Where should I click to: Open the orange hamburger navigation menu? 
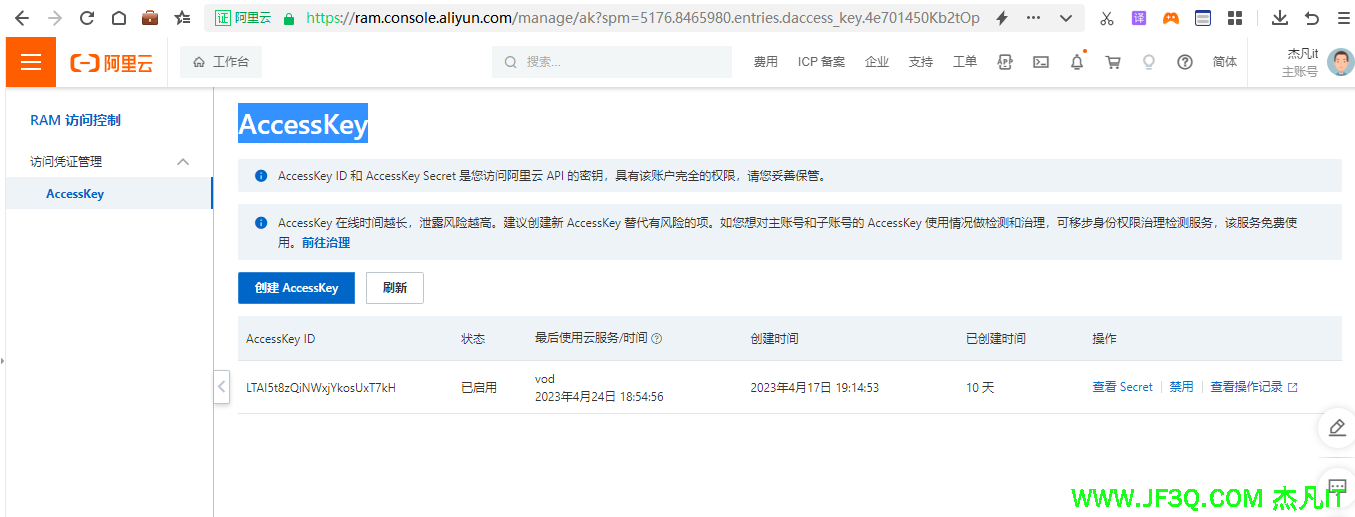31,62
